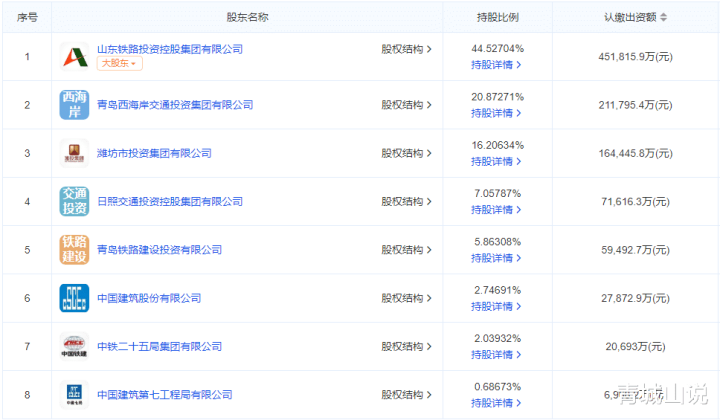This screenshot has height=420, width=720.
Task: Expand the 大股东 tag dropdown
Action: [119, 63]
